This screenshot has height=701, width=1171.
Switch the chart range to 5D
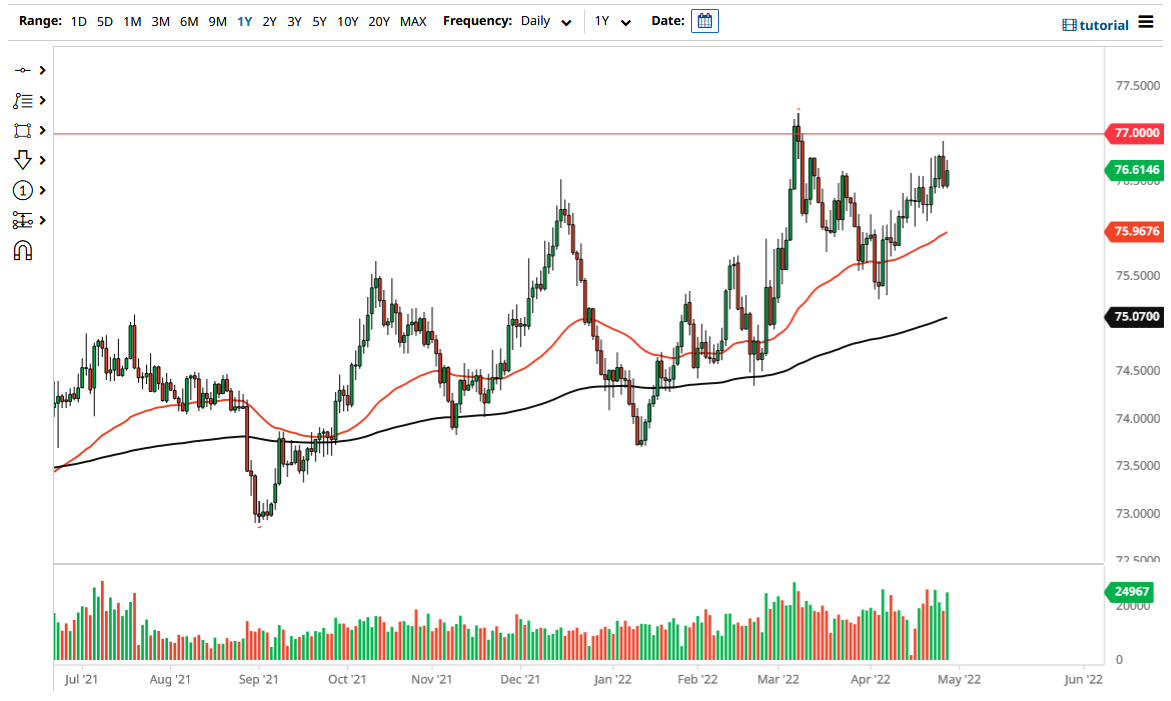[x=104, y=20]
